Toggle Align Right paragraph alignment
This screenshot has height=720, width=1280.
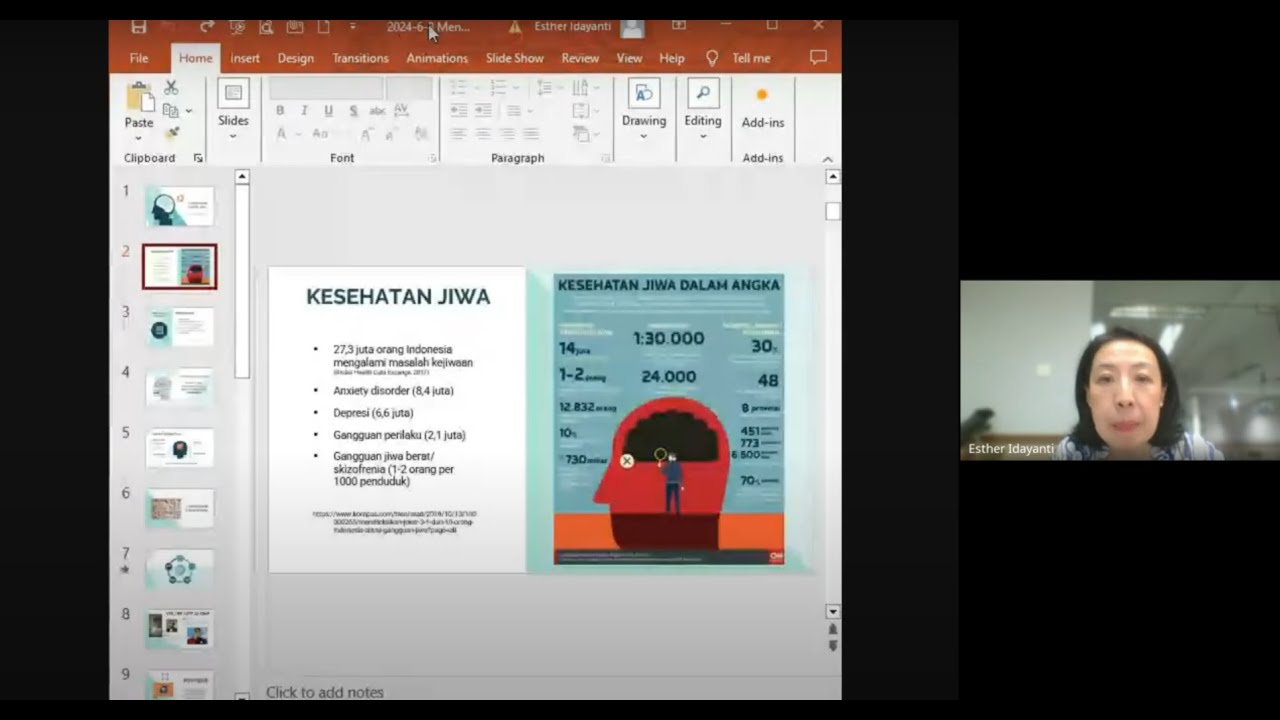(x=507, y=133)
